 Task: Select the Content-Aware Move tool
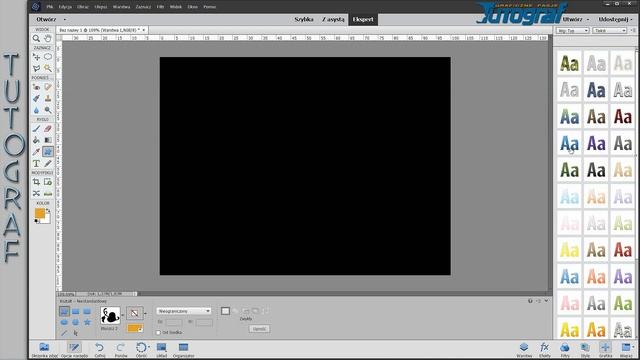[x=36, y=193]
